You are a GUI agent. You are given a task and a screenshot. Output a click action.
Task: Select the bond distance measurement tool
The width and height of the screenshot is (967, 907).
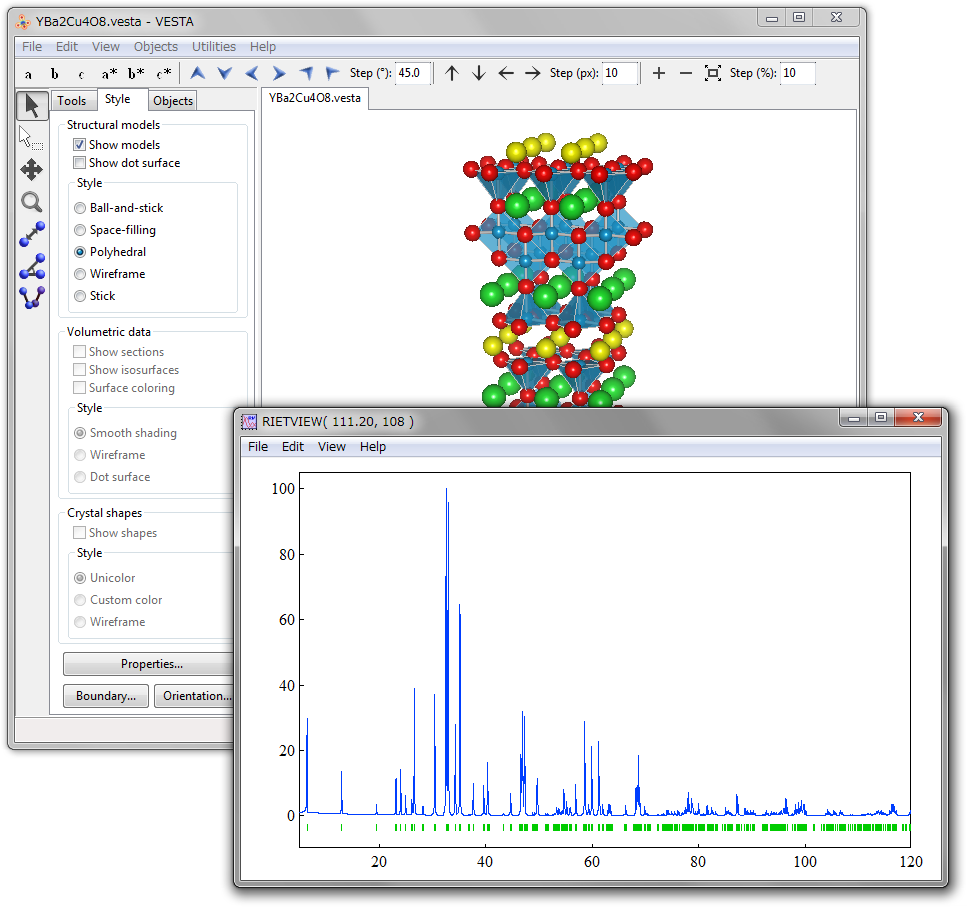32,234
